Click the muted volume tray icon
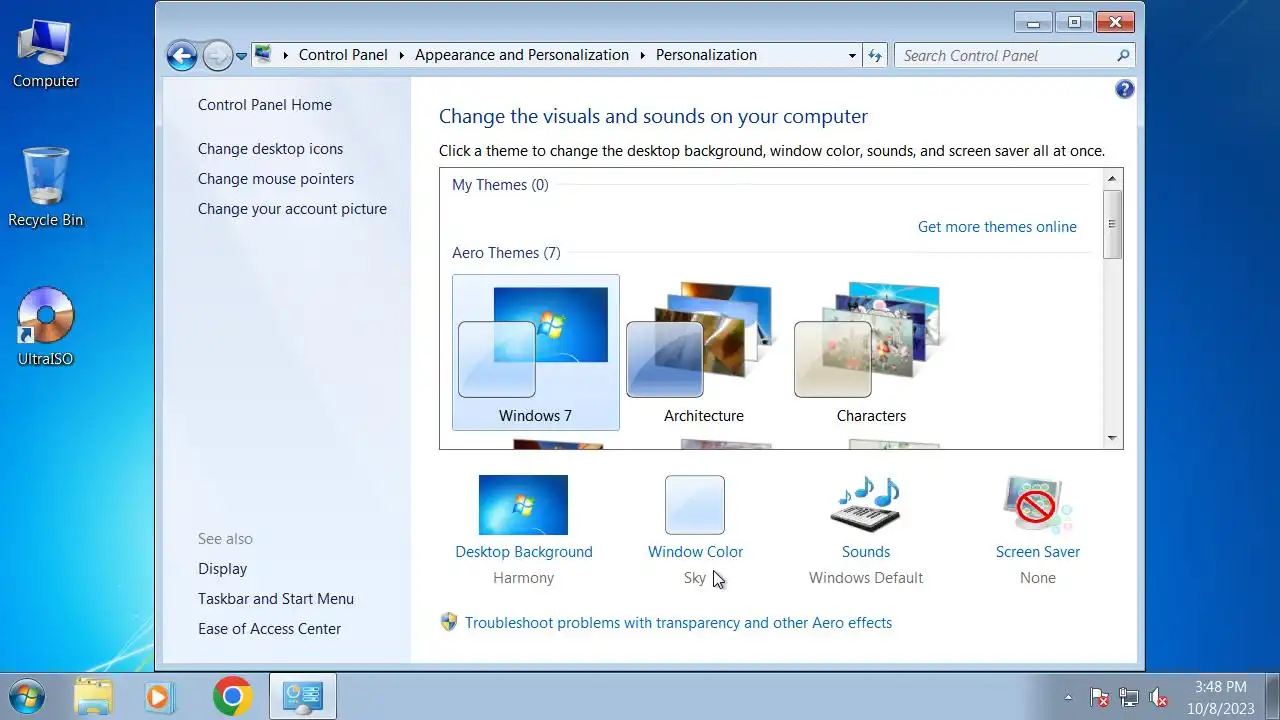Image resolution: width=1280 pixels, height=720 pixels. [x=1159, y=698]
